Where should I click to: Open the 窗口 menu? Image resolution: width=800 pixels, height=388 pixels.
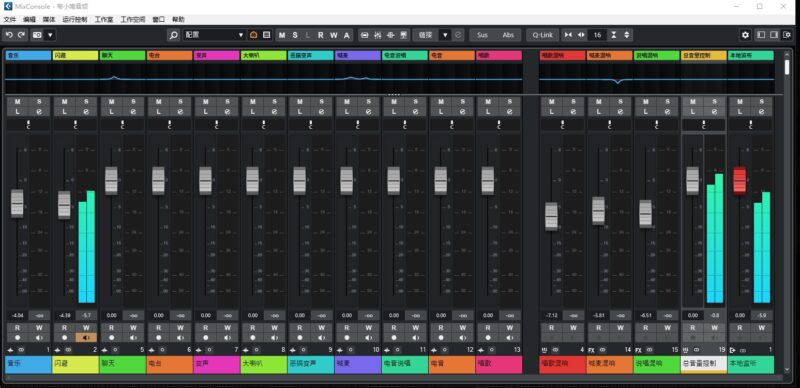coord(159,19)
